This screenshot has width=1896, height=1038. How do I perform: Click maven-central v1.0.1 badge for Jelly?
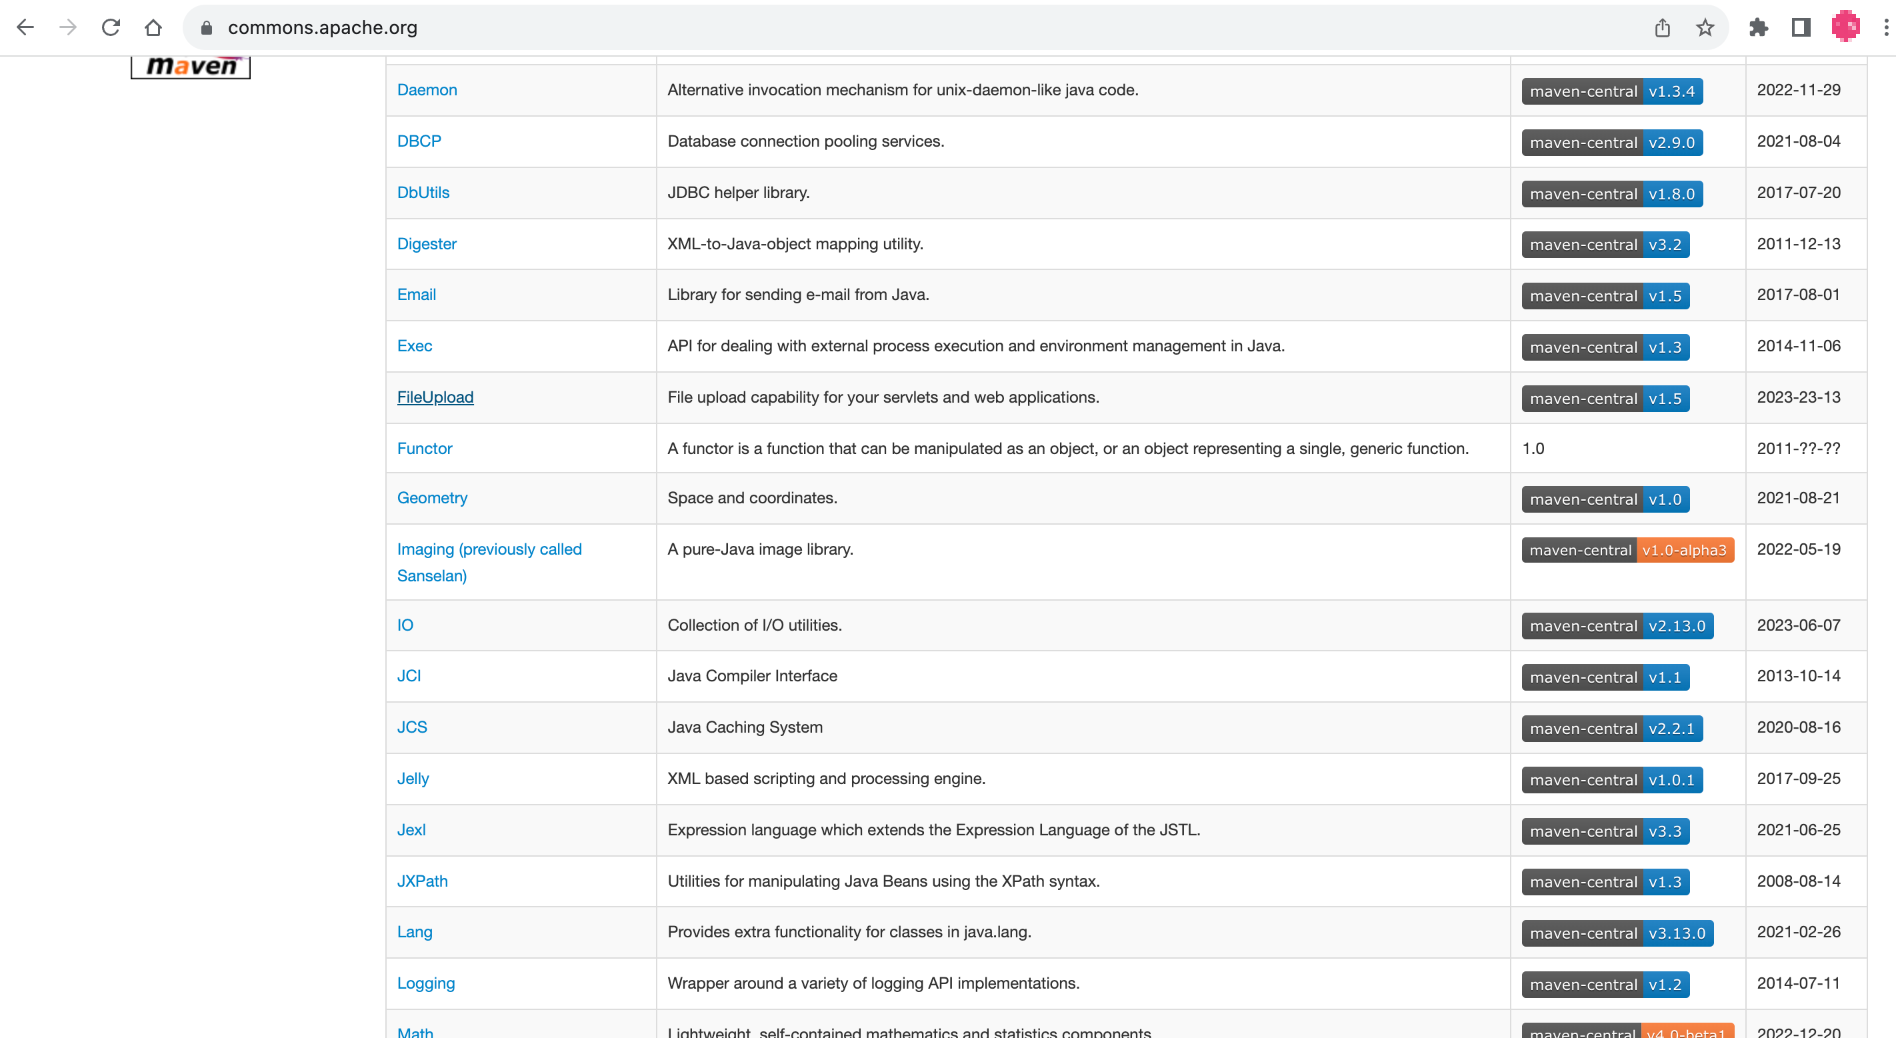(x=1612, y=780)
